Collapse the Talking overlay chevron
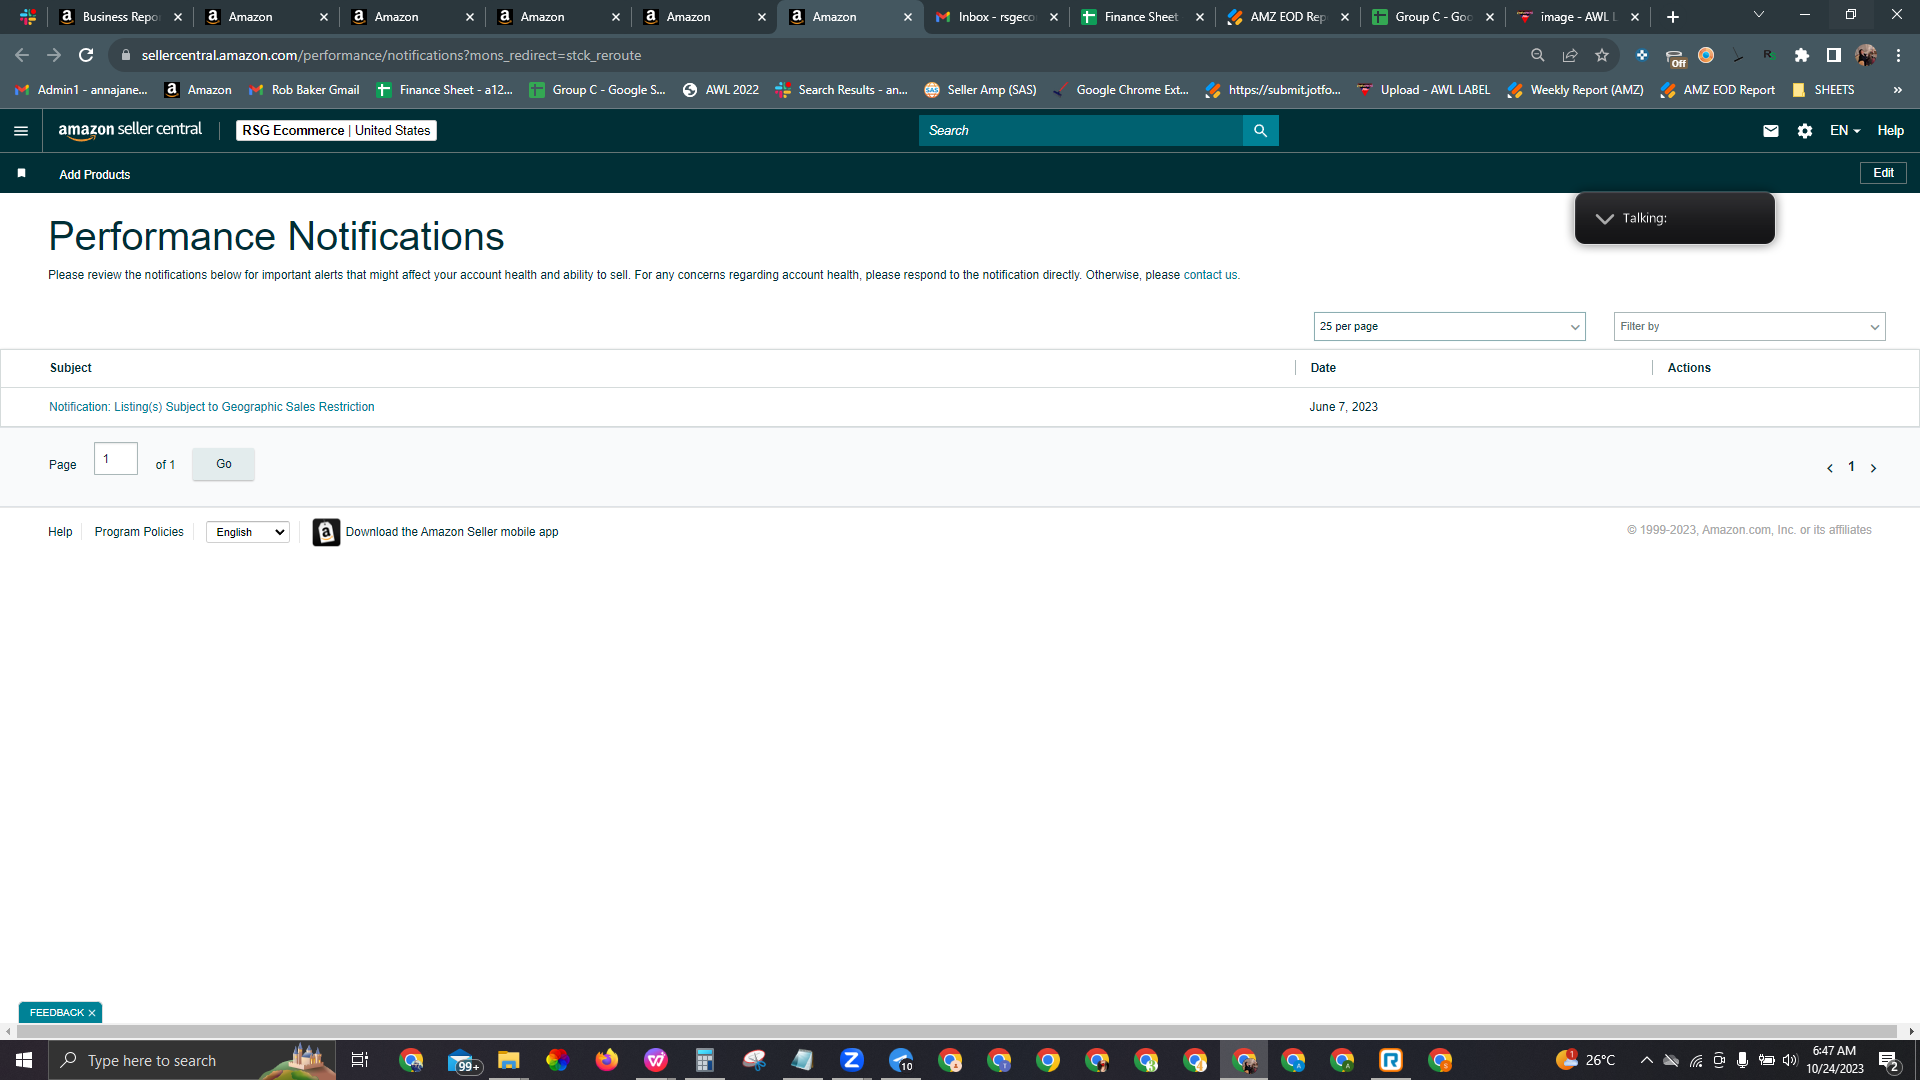The width and height of the screenshot is (1920, 1080). tap(1605, 218)
